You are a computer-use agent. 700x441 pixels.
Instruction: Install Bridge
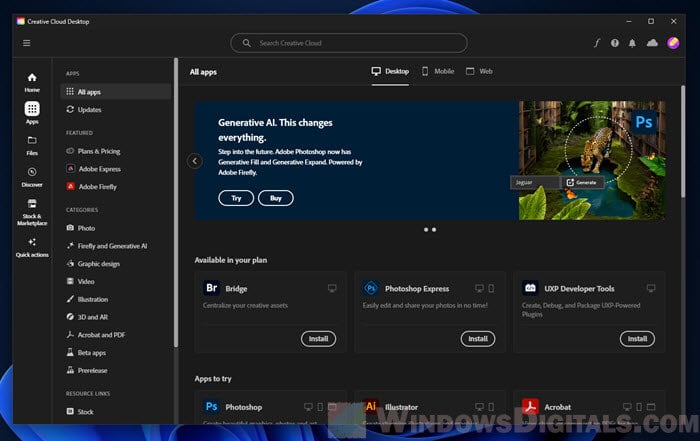click(318, 339)
